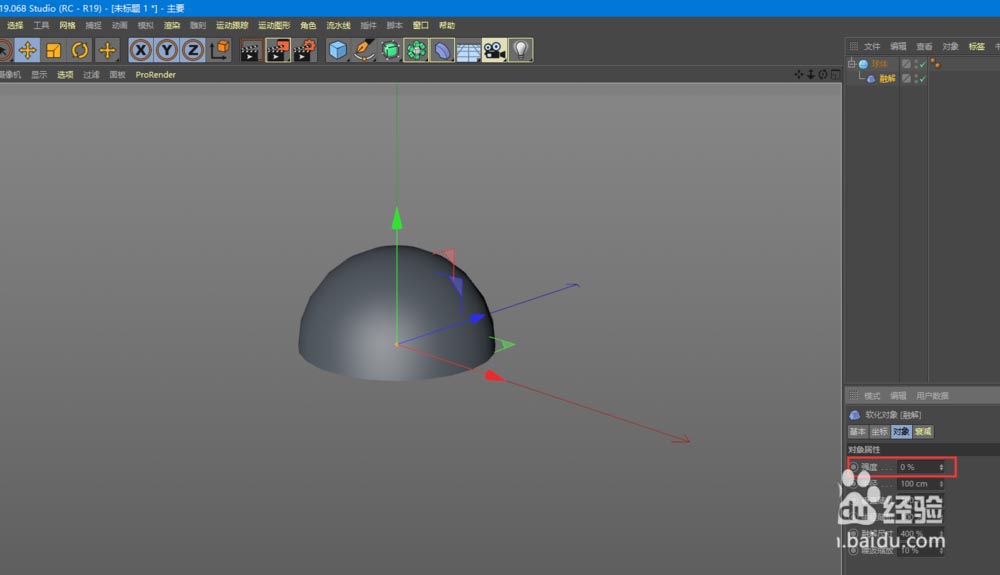Open the 运动图形 menu

click(274, 25)
